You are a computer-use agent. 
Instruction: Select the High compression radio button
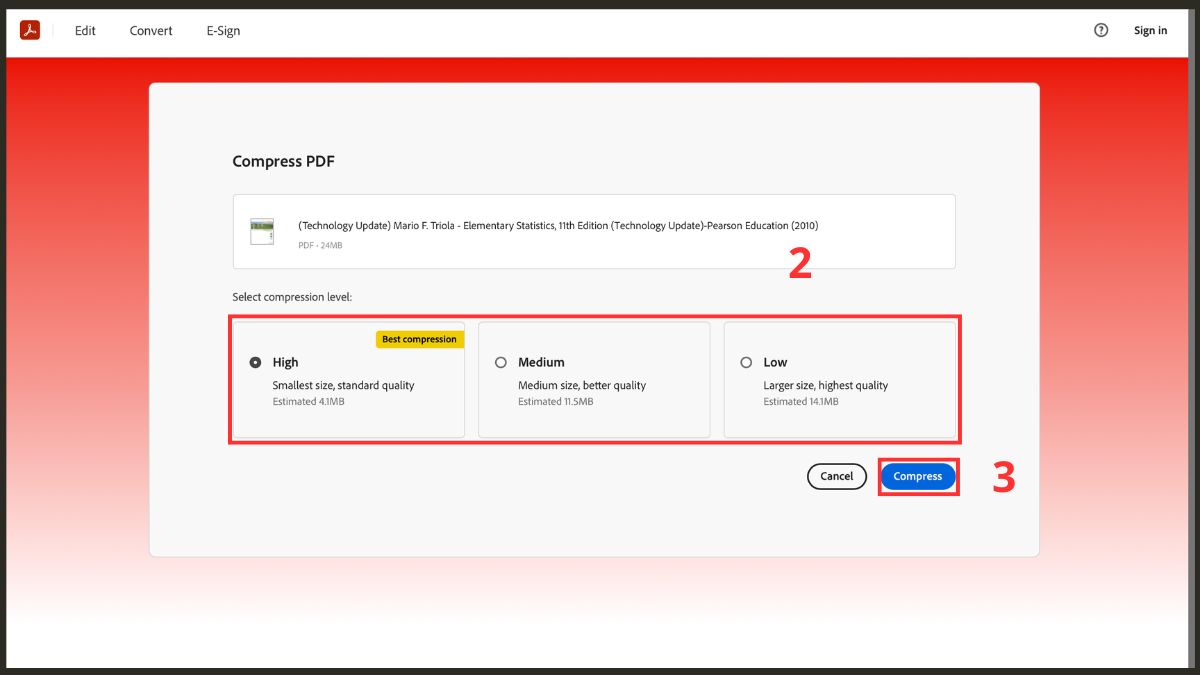(x=255, y=362)
